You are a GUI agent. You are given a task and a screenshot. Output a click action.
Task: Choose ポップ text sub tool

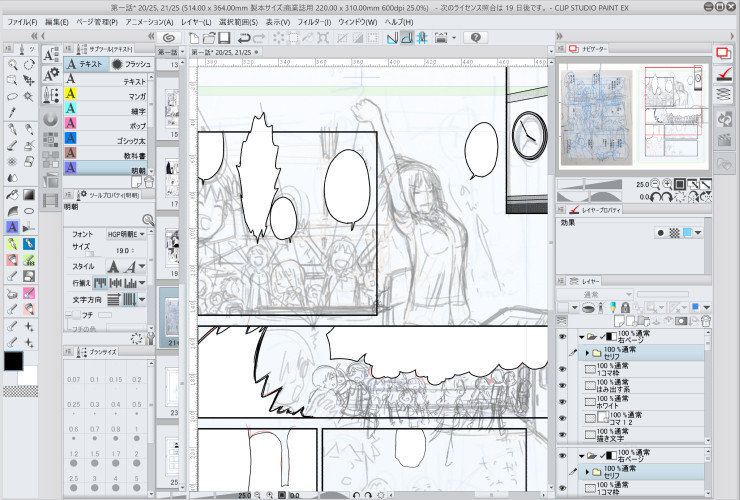coord(107,126)
